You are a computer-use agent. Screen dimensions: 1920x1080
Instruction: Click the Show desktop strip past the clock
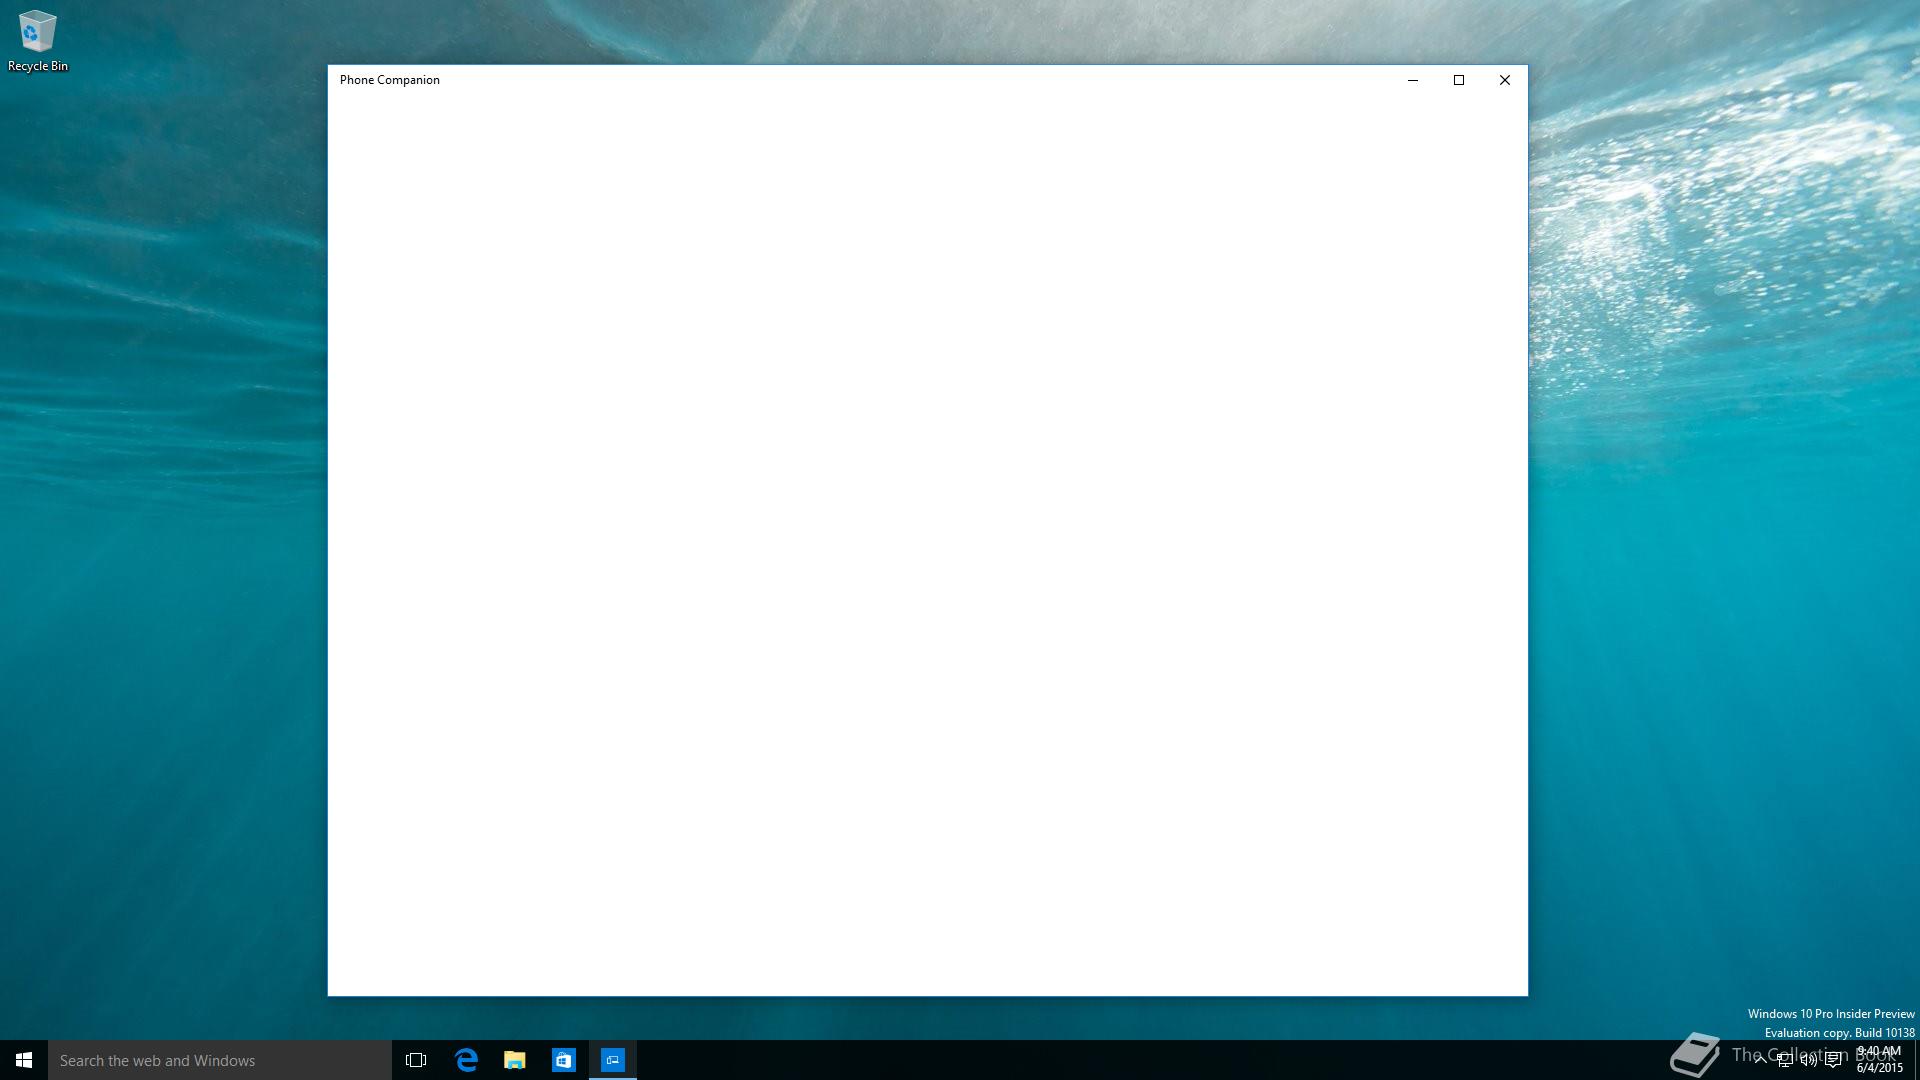tap(1917, 1060)
